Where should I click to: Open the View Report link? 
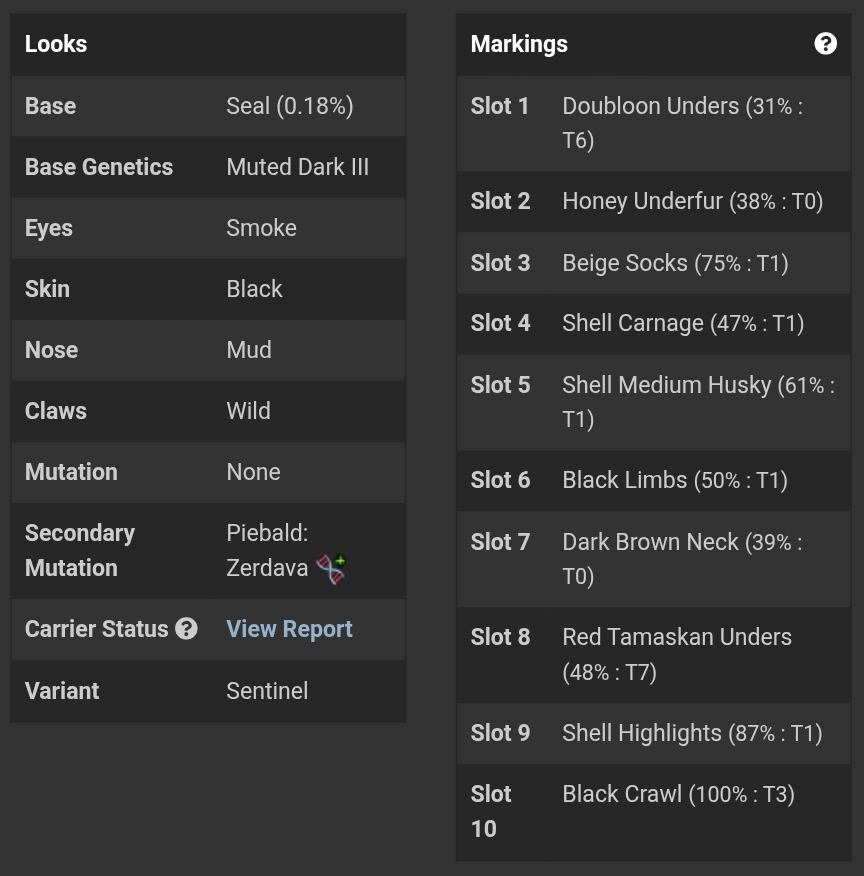pos(289,629)
